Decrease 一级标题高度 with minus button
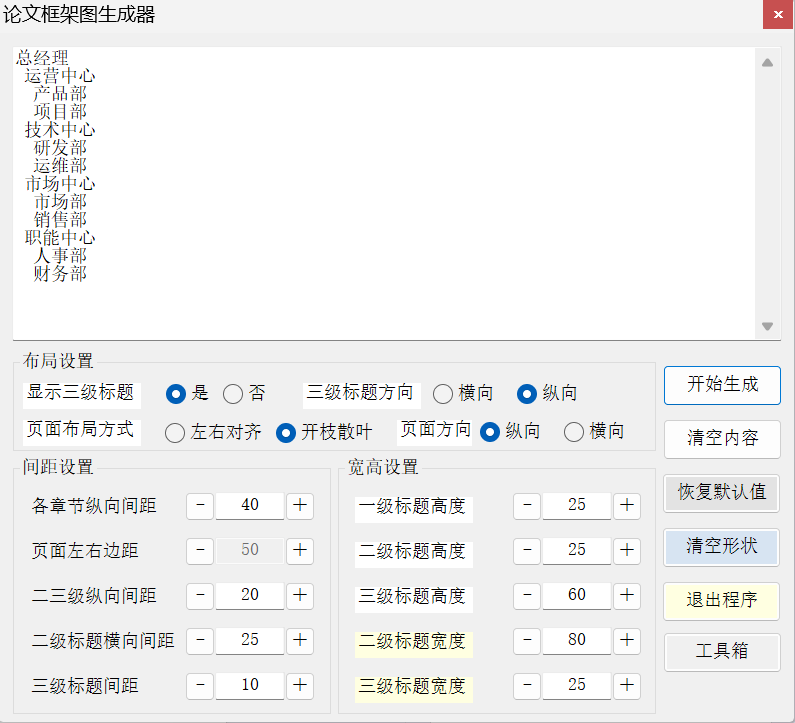The width and height of the screenshot is (795, 723). (x=527, y=505)
